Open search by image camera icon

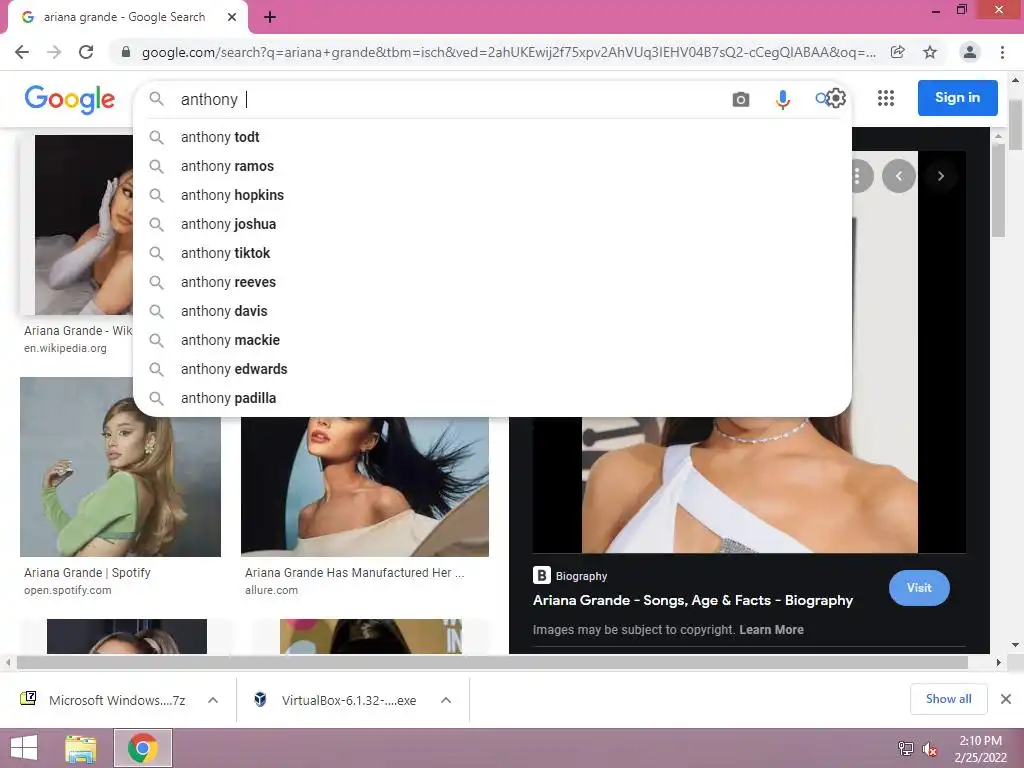click(741, 99)
